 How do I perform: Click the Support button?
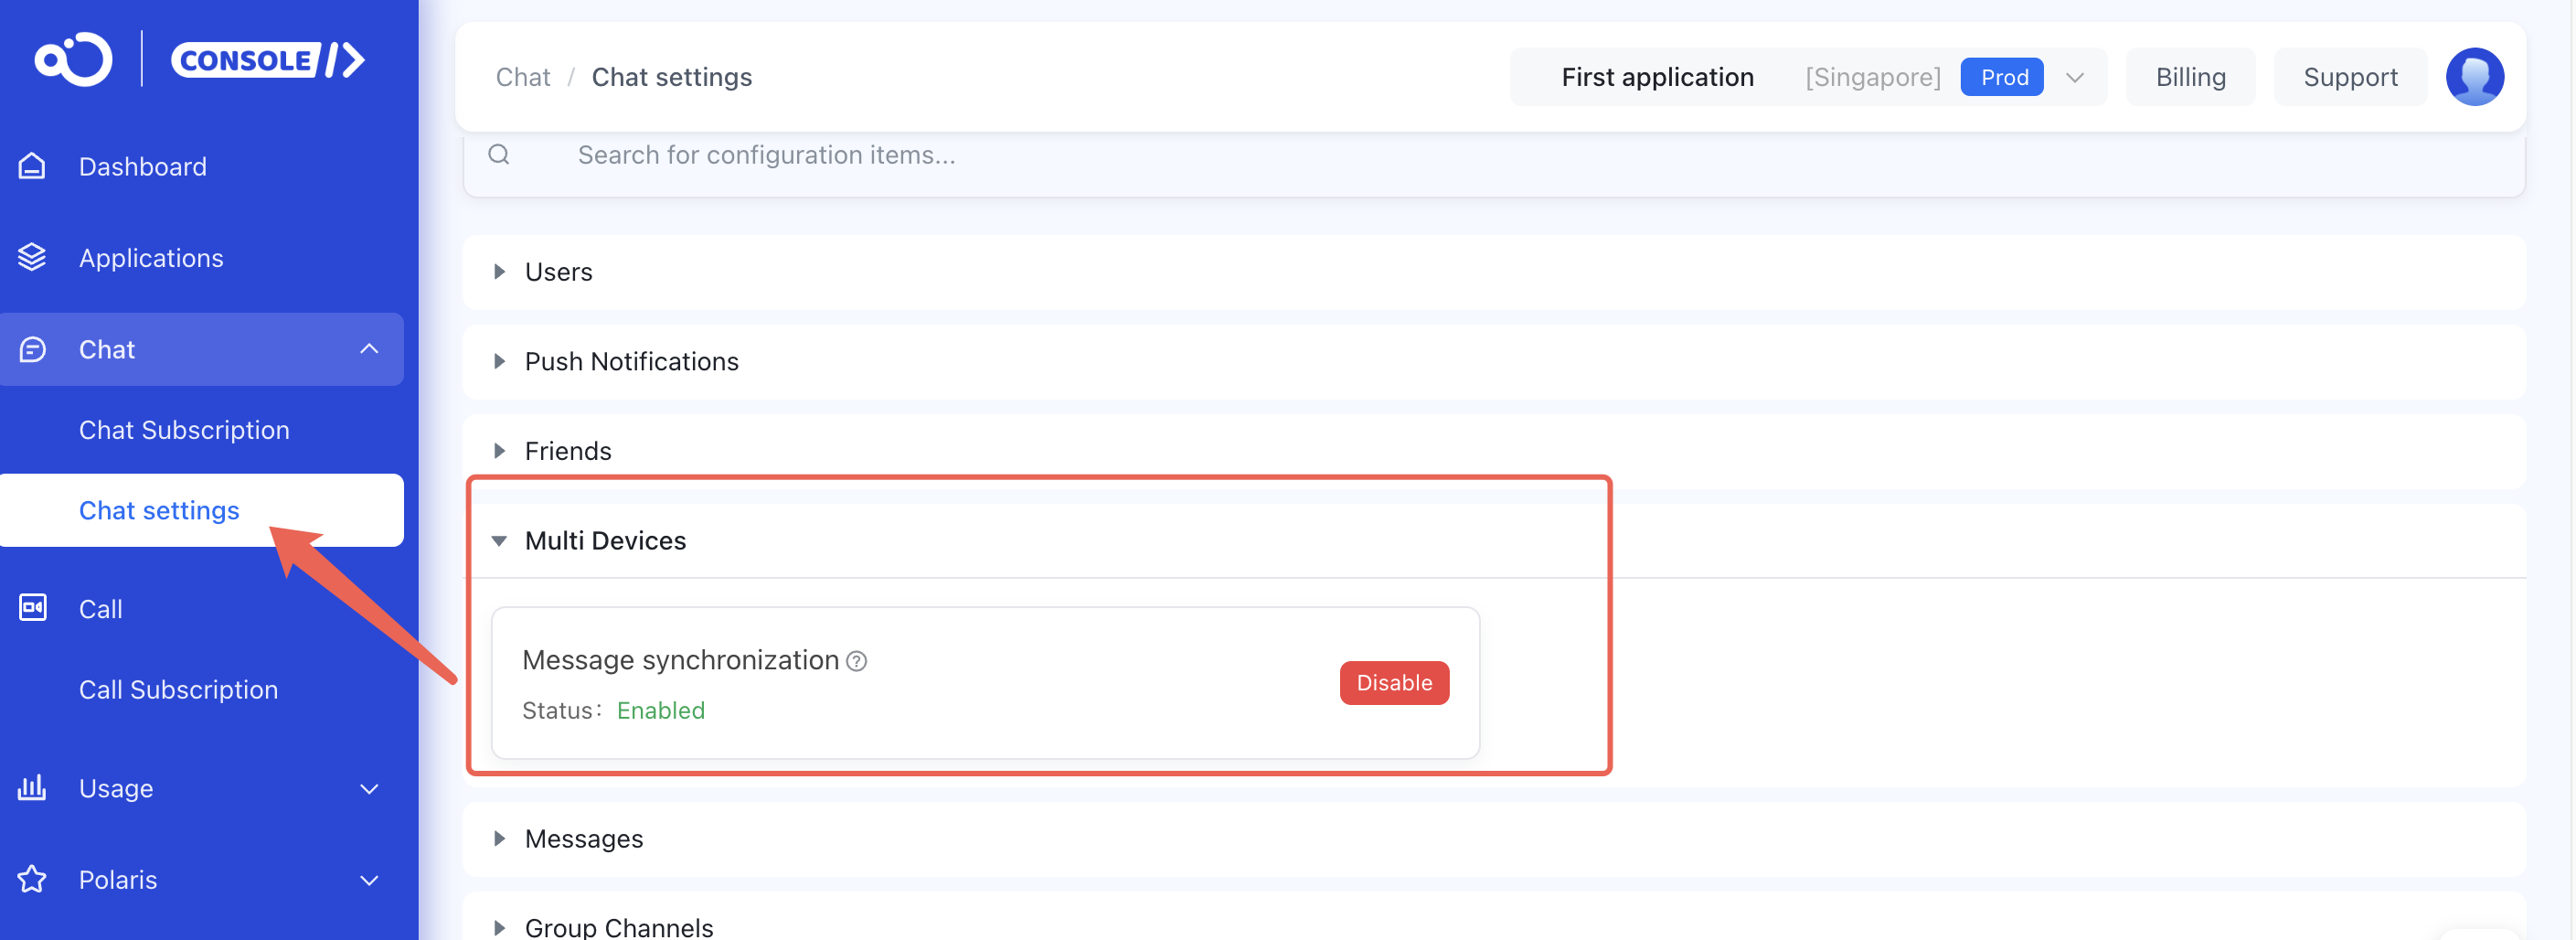[2350, 77]
